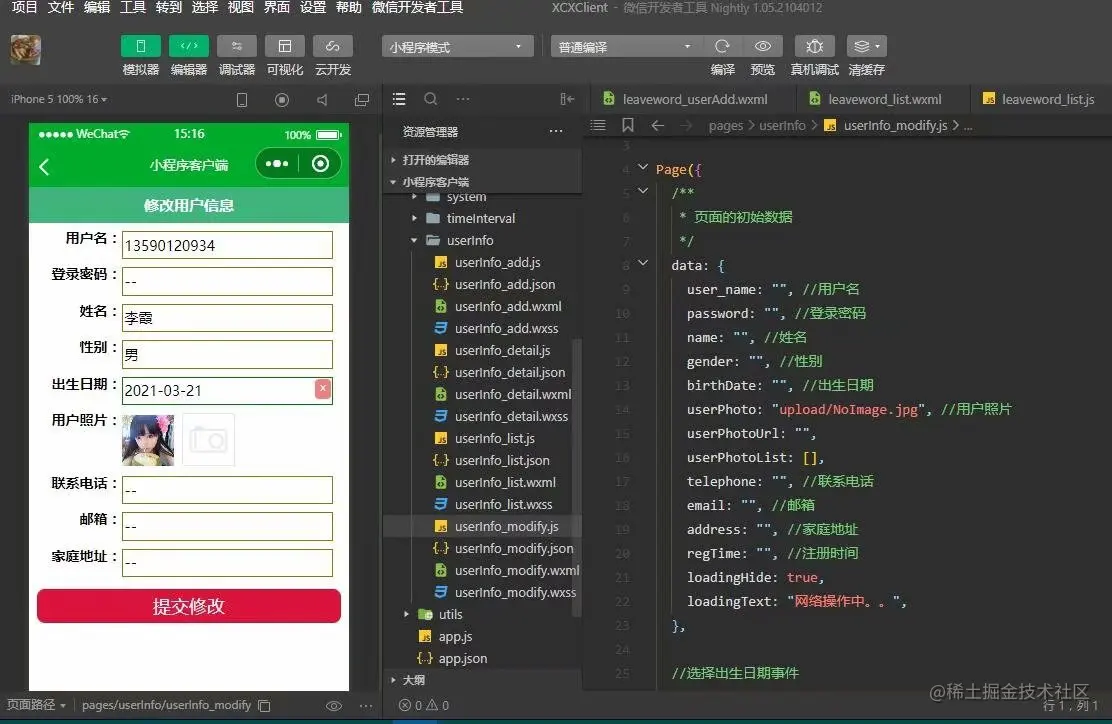Image resolution: width=1112 pixels, height=724 pixels.
Task: Click the editor bookmark icon
Action: 628,126
